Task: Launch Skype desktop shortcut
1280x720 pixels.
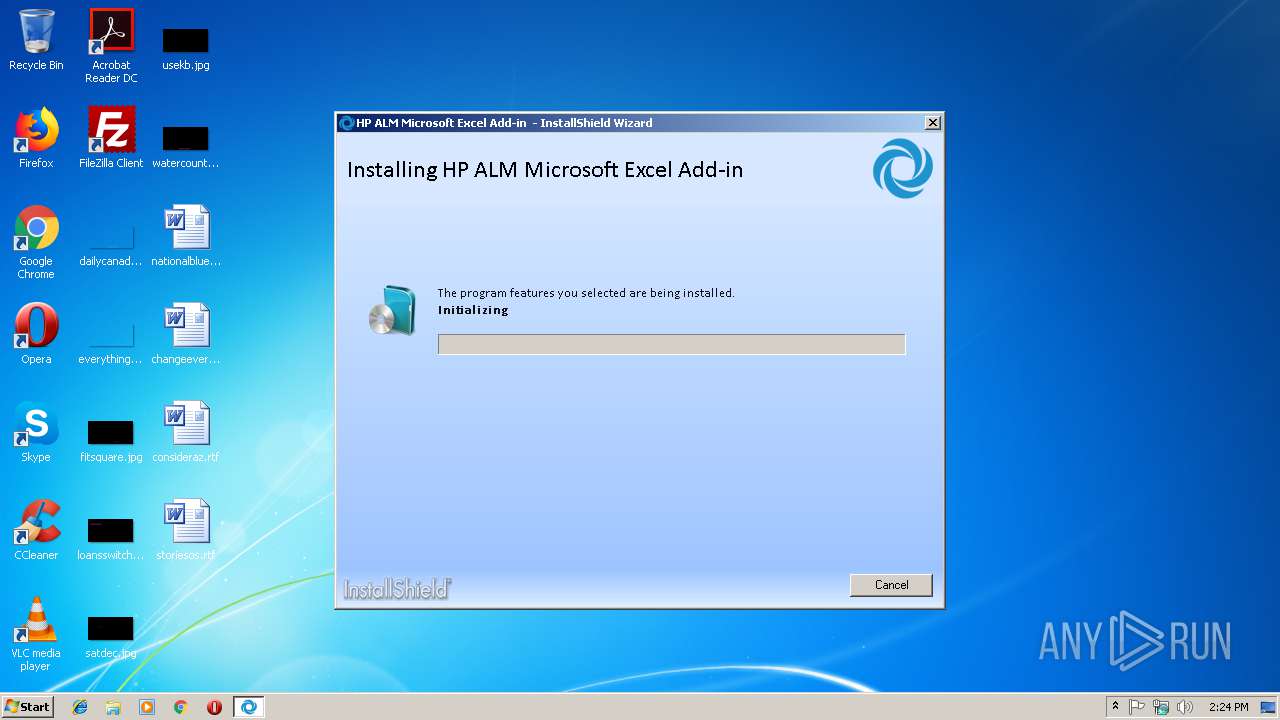Action: pyautogui.click(x=36, y=432)
